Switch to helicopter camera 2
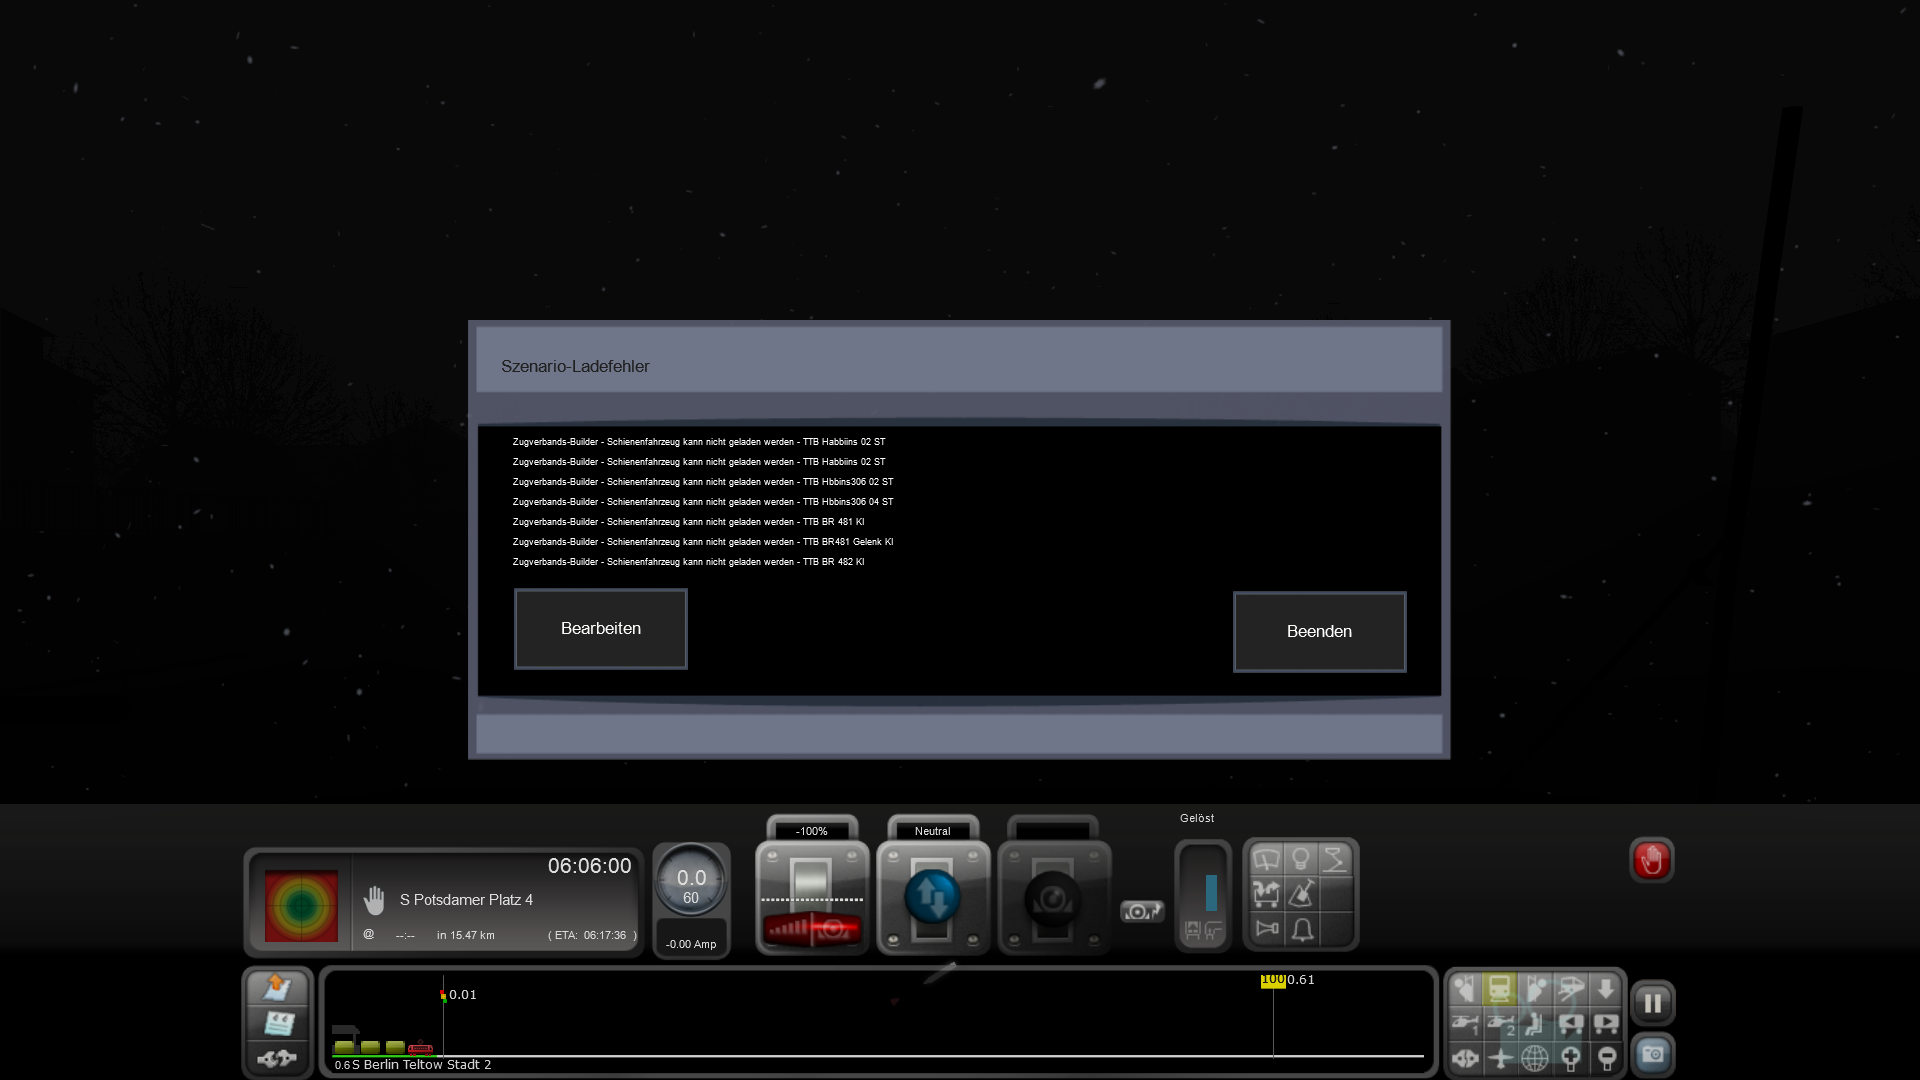This screenshot has height=1080, width=1920. click(x=1500, y=1023)
